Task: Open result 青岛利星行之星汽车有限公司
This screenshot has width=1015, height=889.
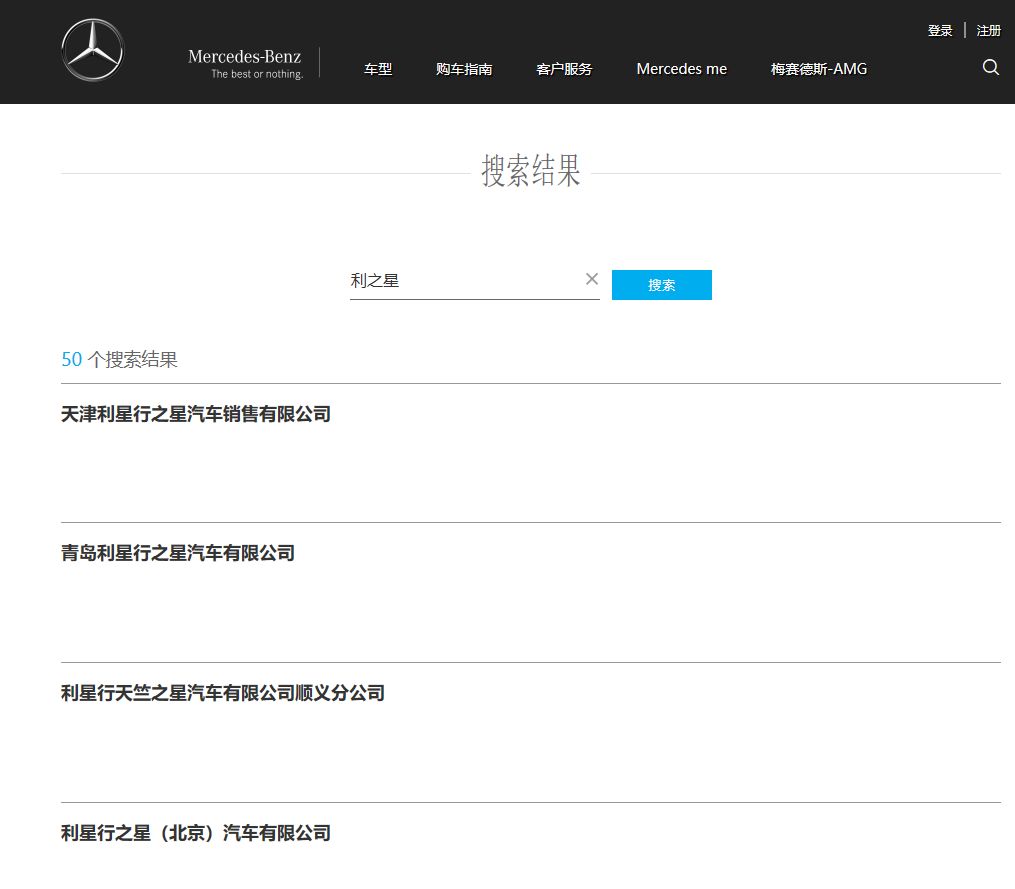Action: (178, 554)
